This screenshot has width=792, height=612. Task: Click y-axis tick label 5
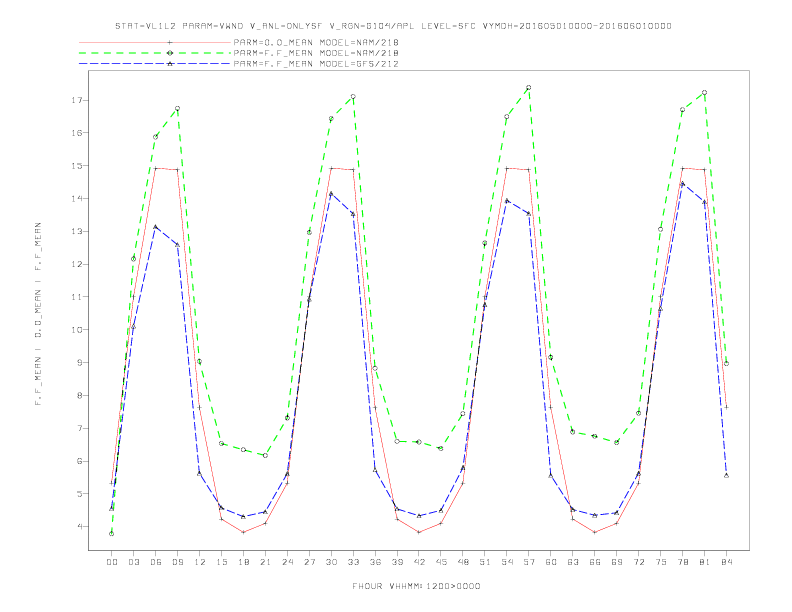tap(79, 494)
